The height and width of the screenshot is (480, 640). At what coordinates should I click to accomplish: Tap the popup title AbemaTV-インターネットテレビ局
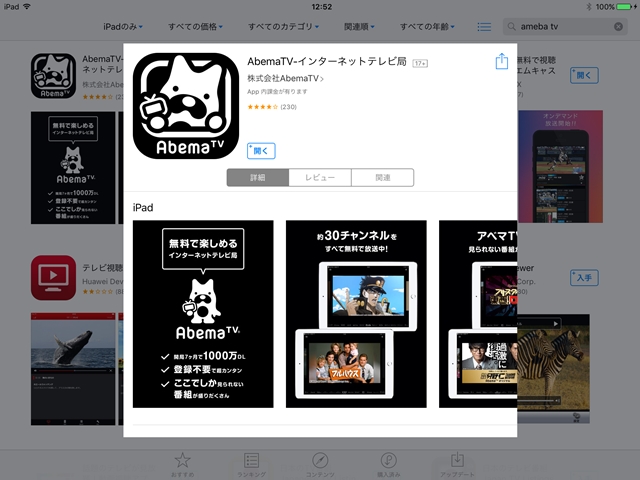(327, 62)
